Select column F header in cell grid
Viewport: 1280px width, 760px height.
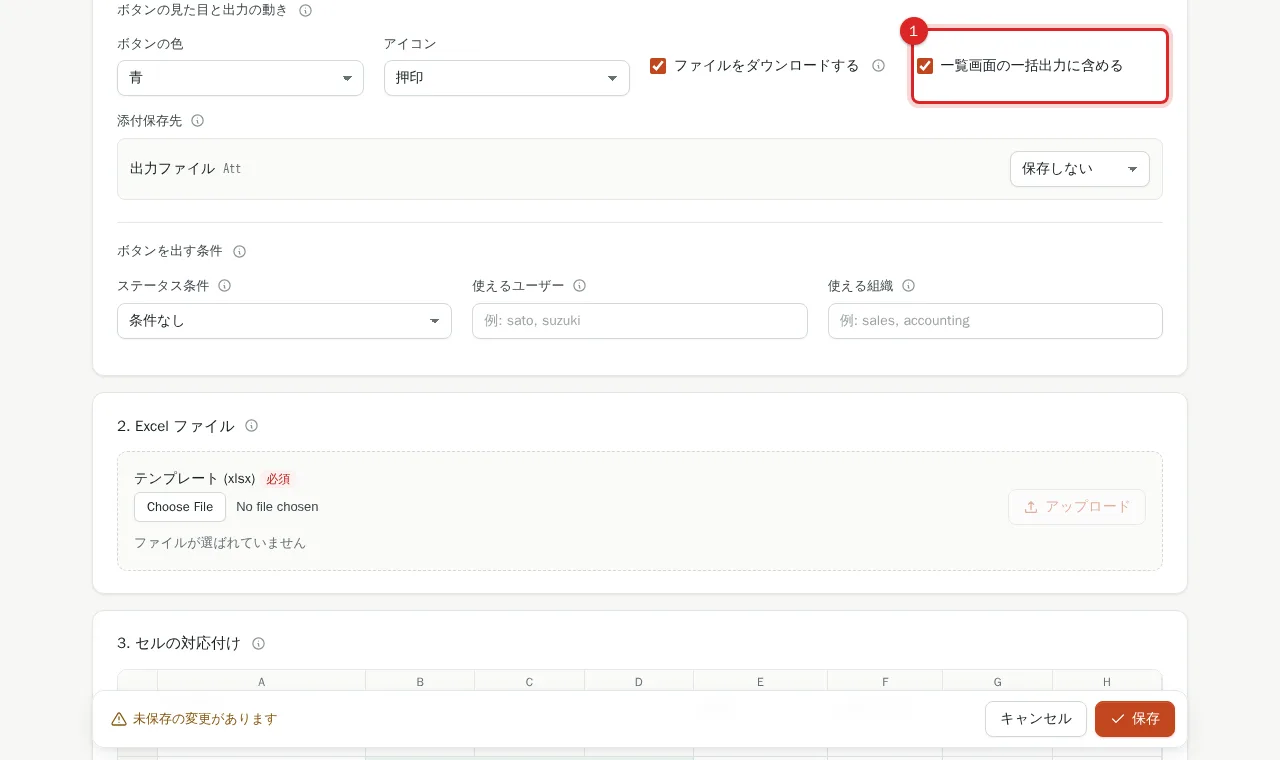pos(885,682)
